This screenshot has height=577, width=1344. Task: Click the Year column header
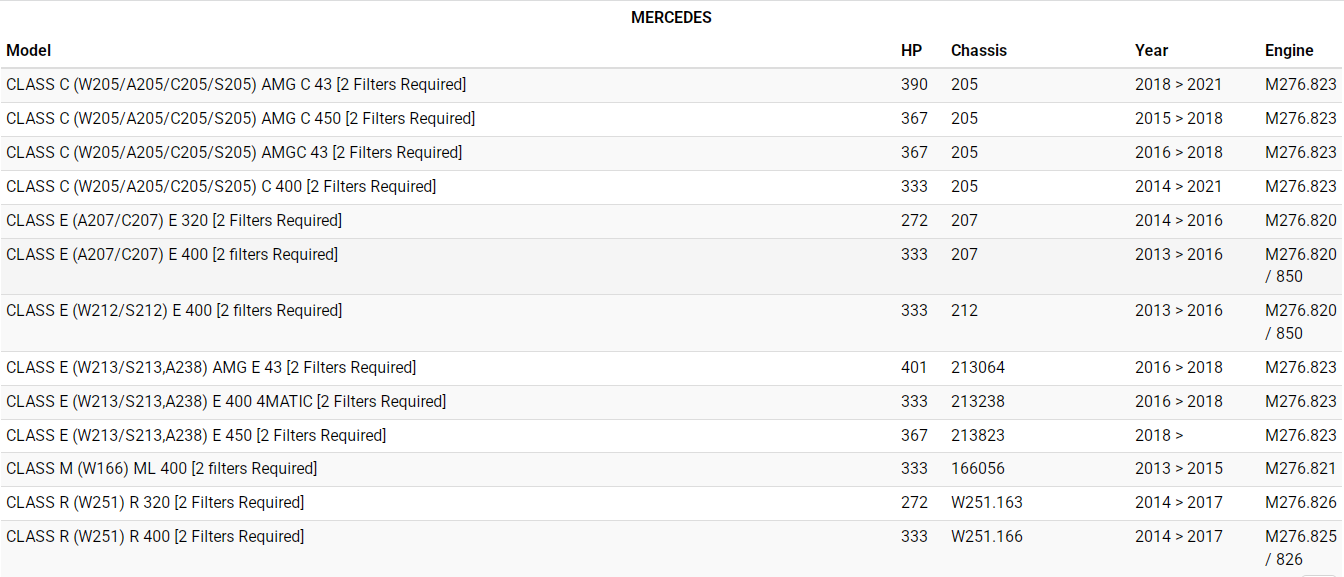click(1151, 50)
